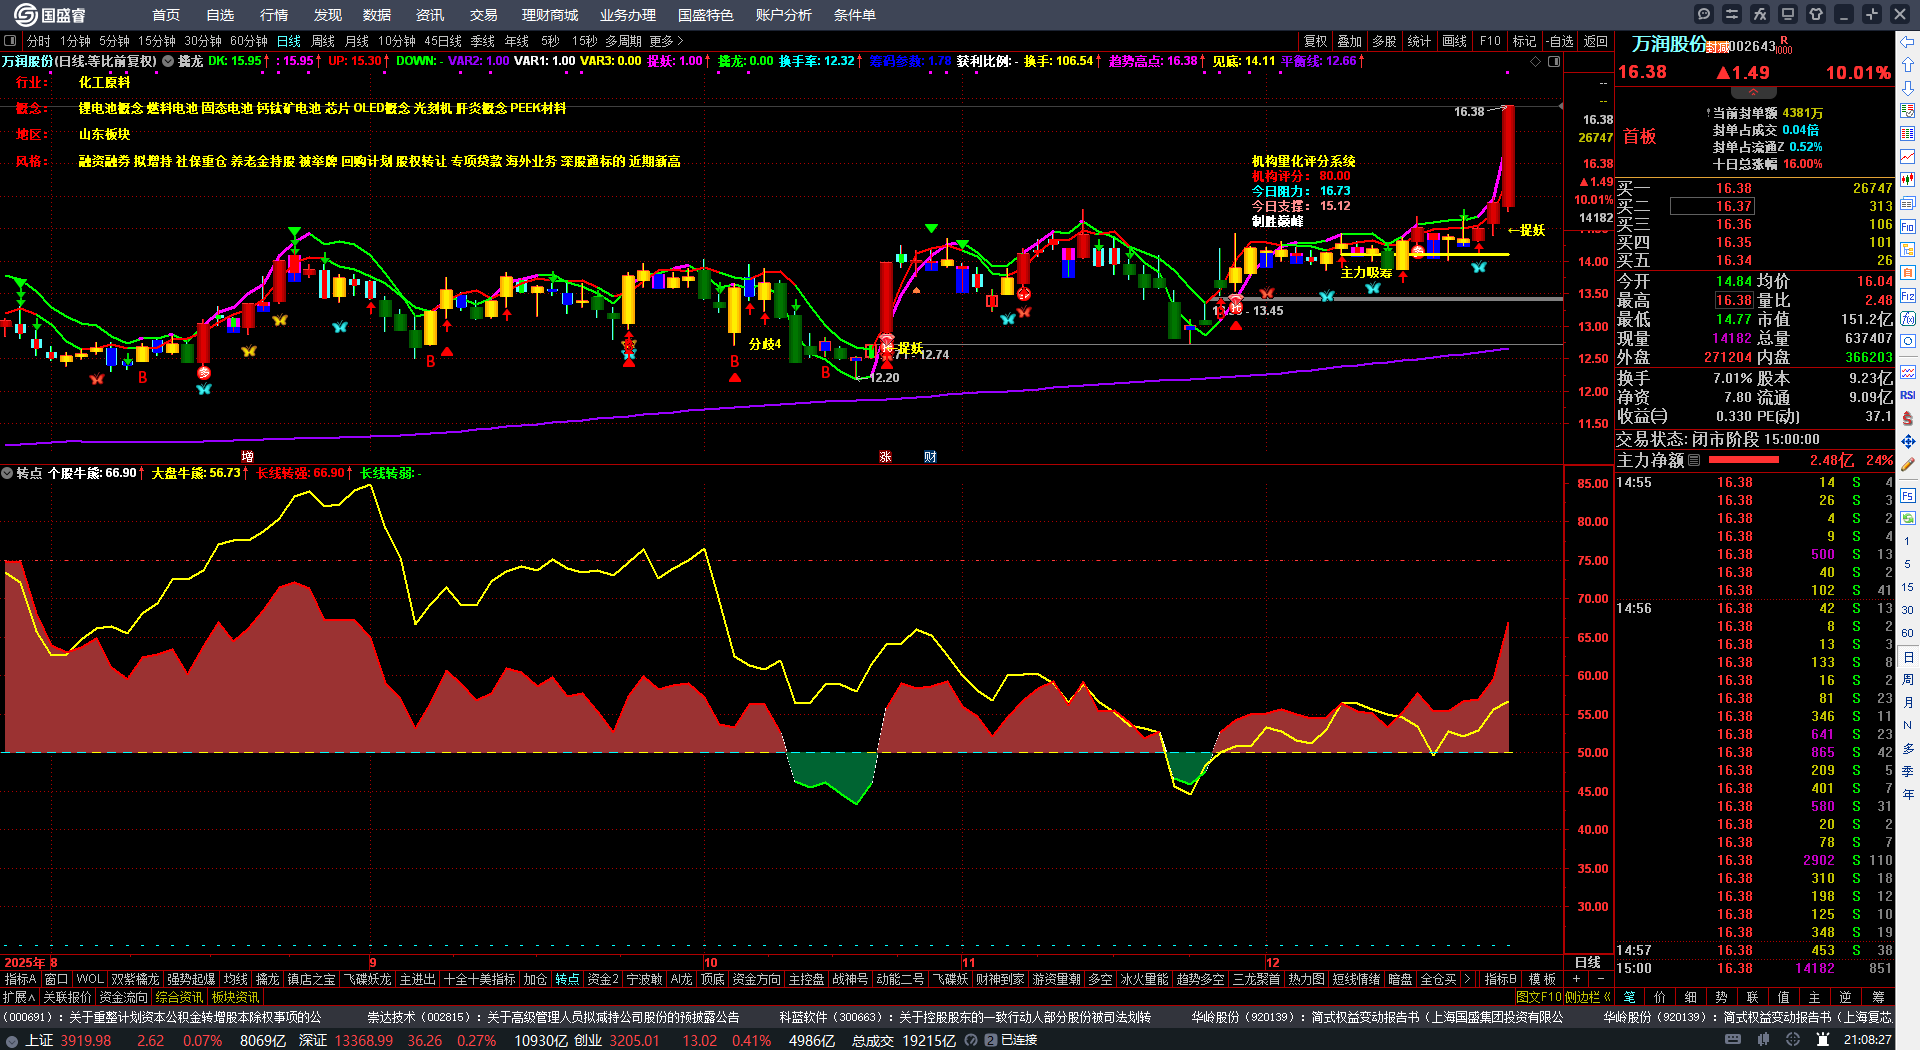The image size is (1920, 1050).
Task: Click the 上证 index value in status bar
Action: (x=86, y=1040)
